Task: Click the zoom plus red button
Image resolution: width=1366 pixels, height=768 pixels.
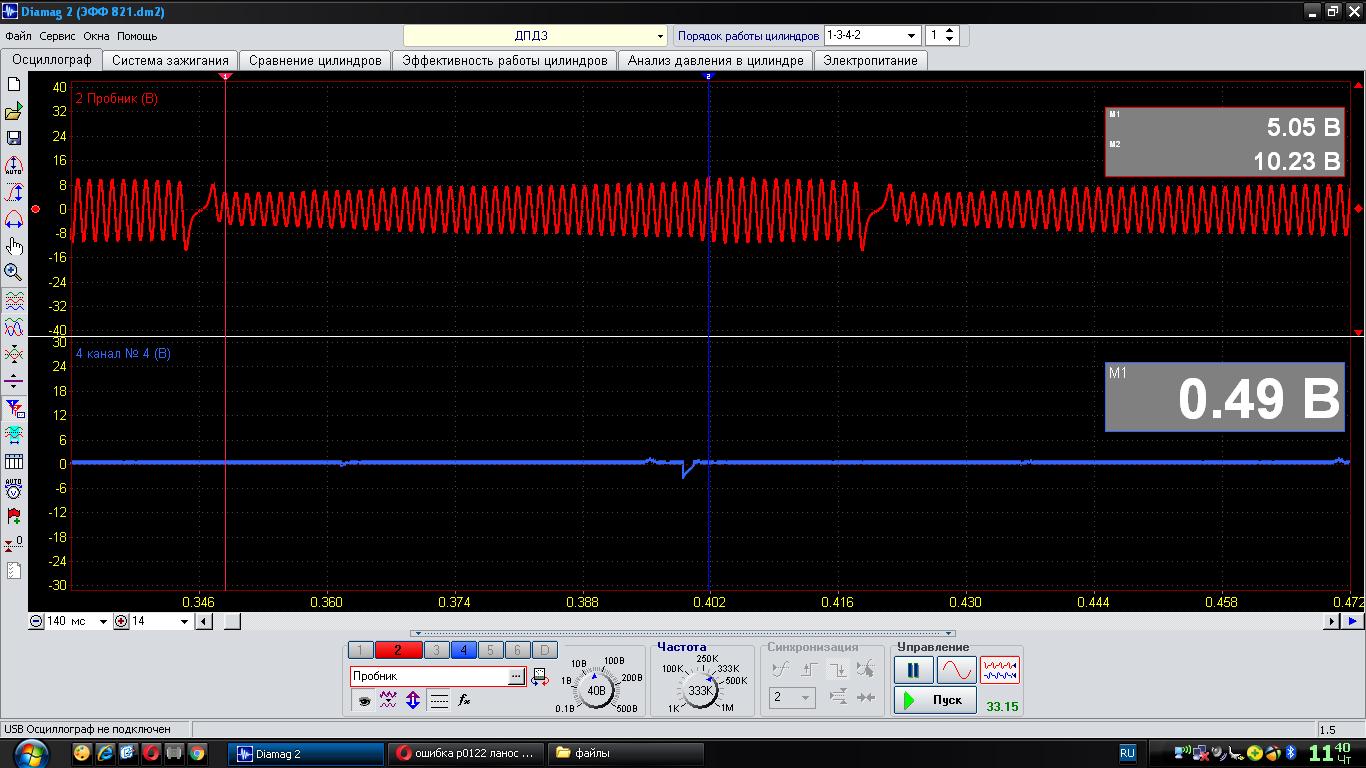Action: click(x=121, y=621)
